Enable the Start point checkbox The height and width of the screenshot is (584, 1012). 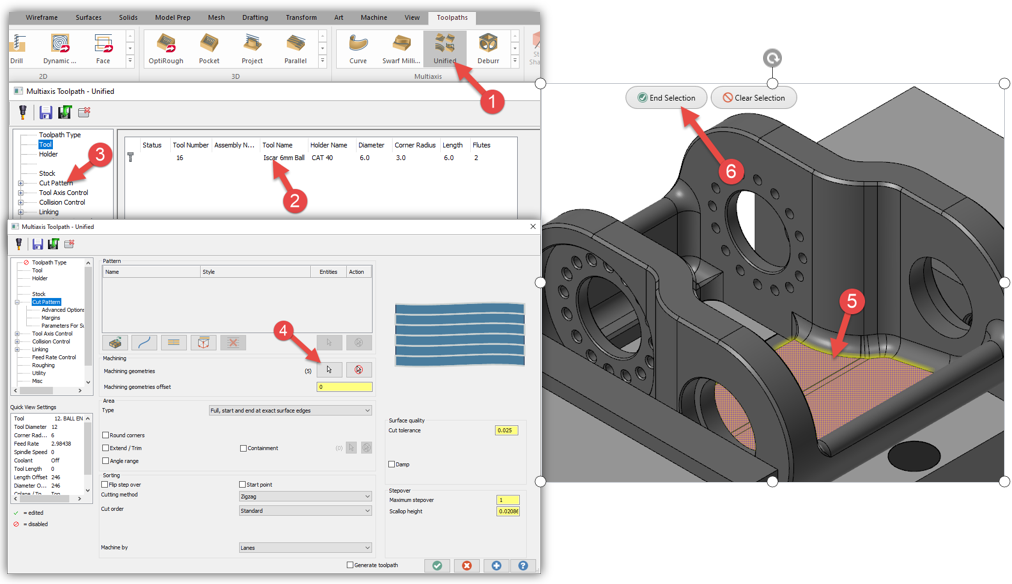click(243, 484)
